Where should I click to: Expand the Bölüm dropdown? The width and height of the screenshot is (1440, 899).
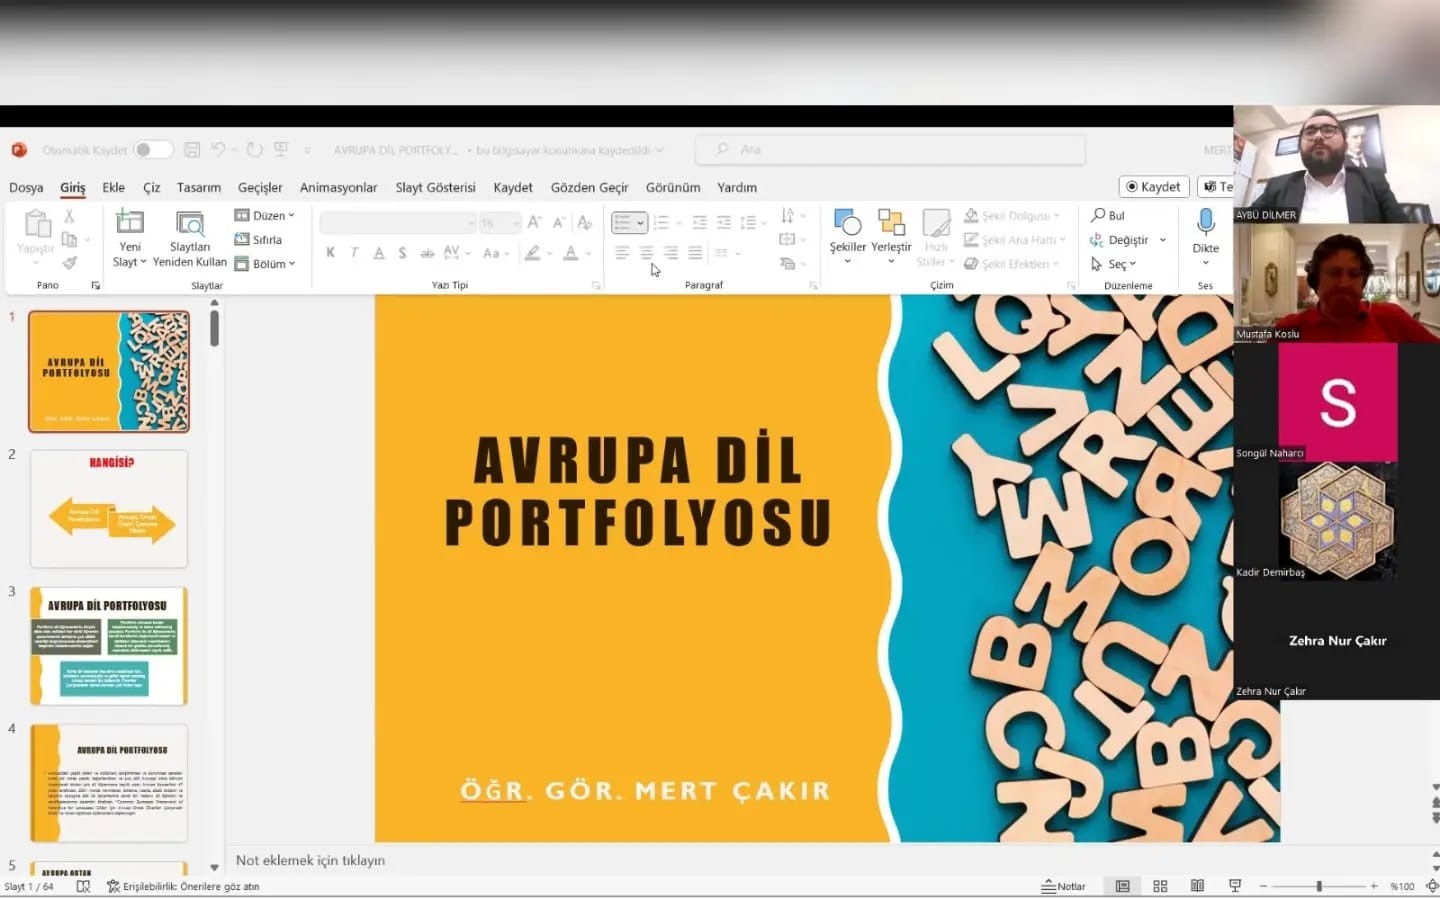[265, 264]
